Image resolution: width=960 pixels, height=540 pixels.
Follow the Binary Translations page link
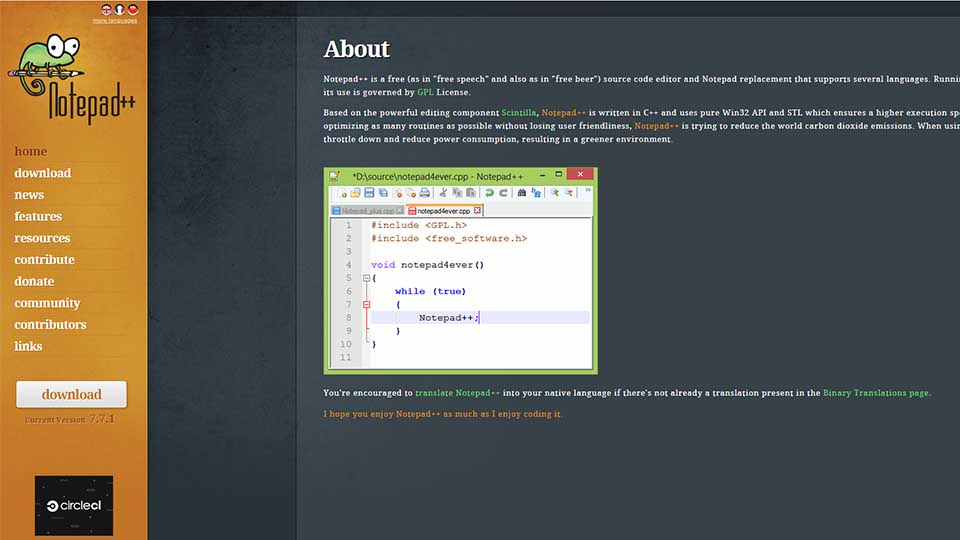[876, 393]
